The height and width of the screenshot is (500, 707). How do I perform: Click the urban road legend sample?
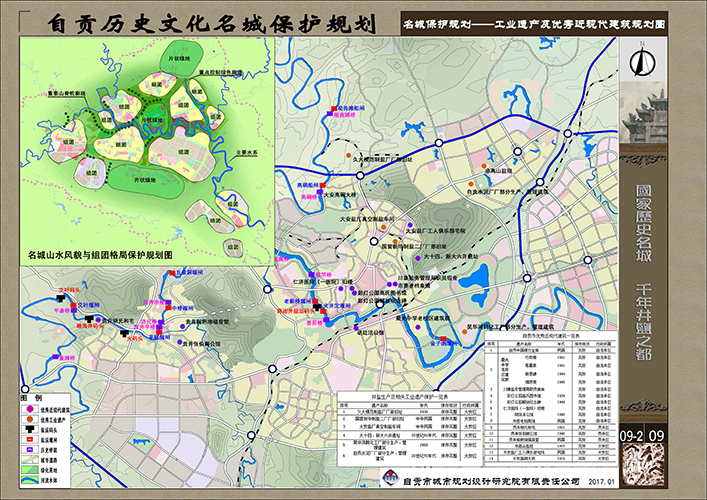[30, 459]
